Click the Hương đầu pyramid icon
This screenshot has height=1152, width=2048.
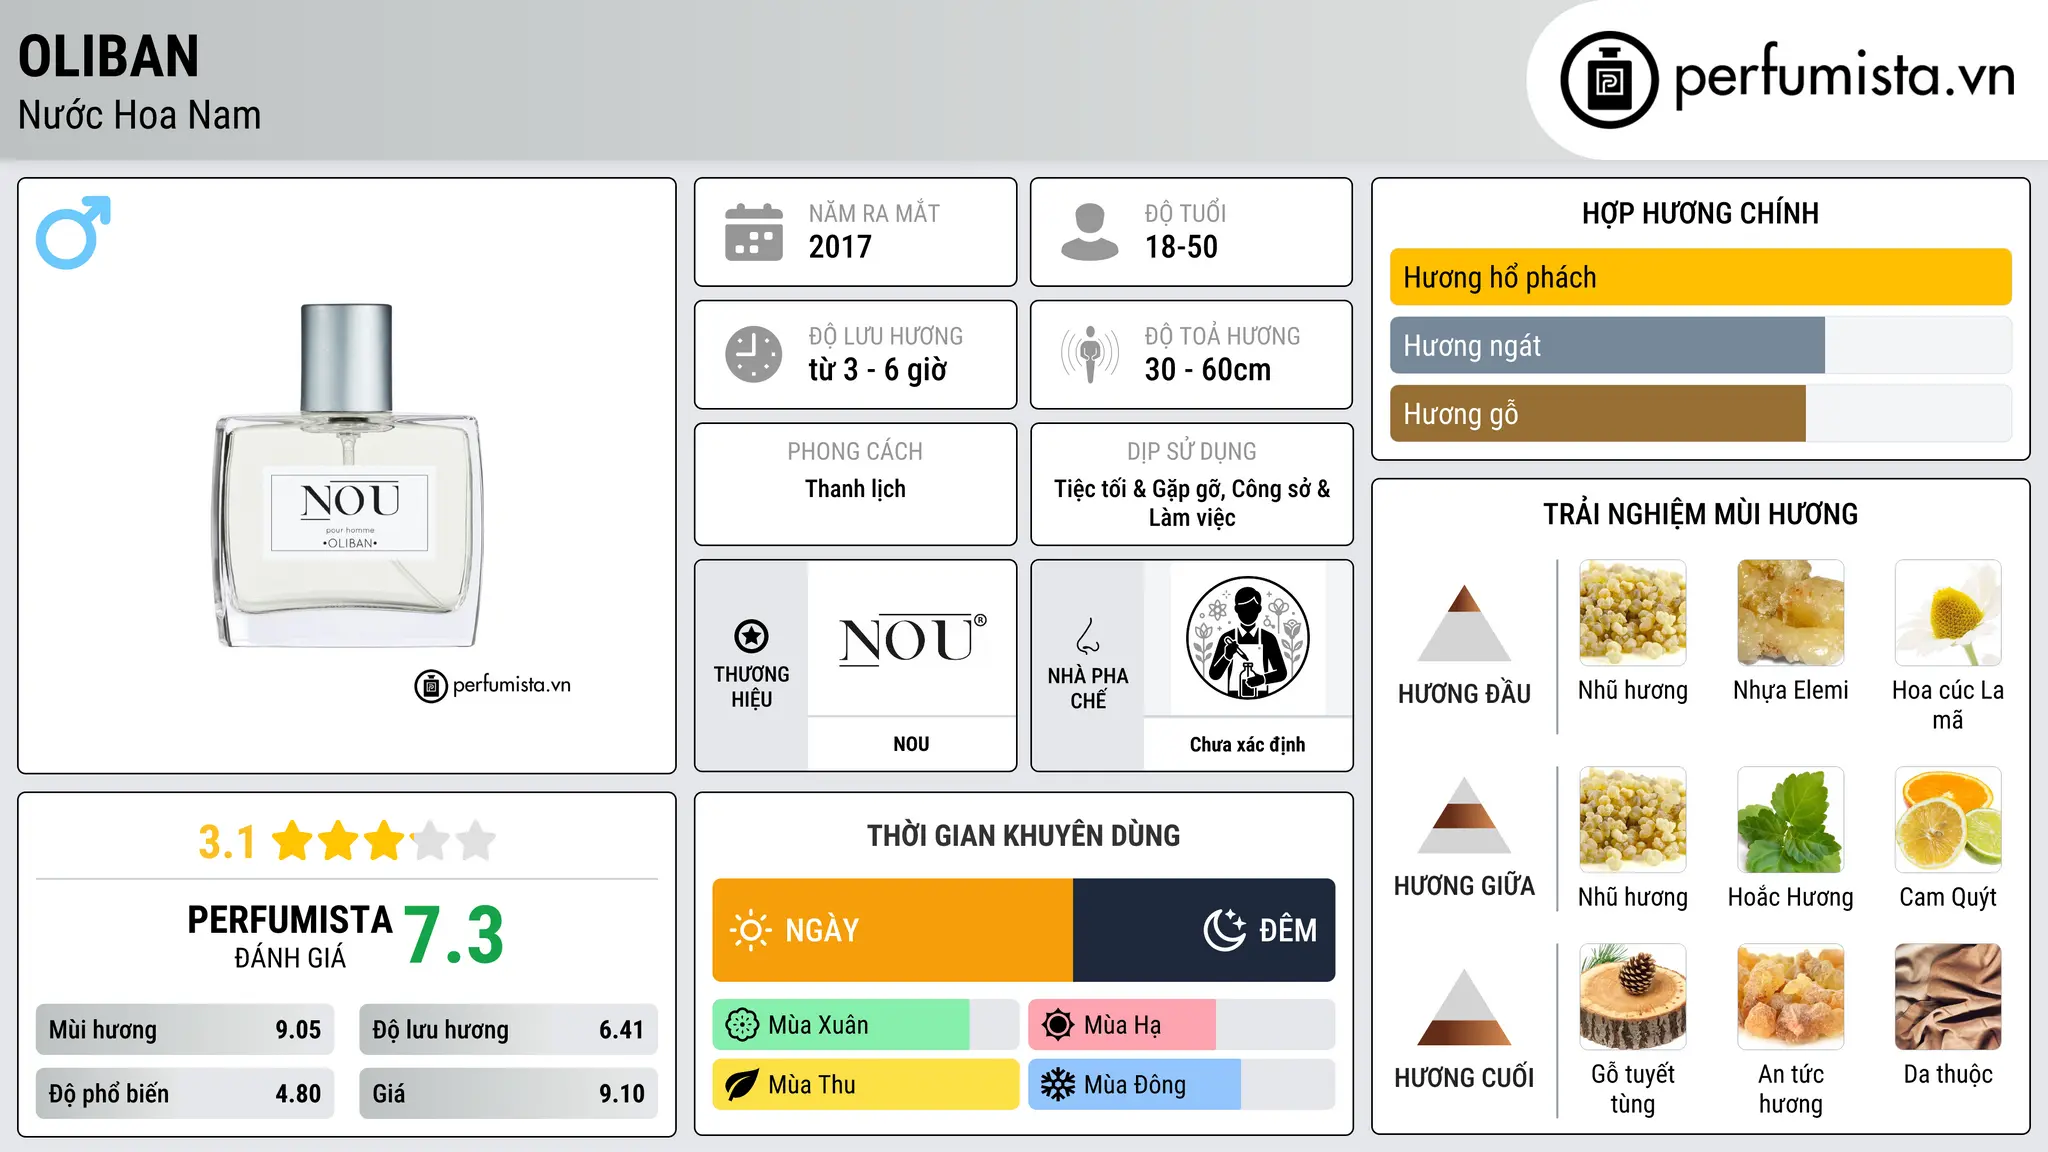(1464, 622)
